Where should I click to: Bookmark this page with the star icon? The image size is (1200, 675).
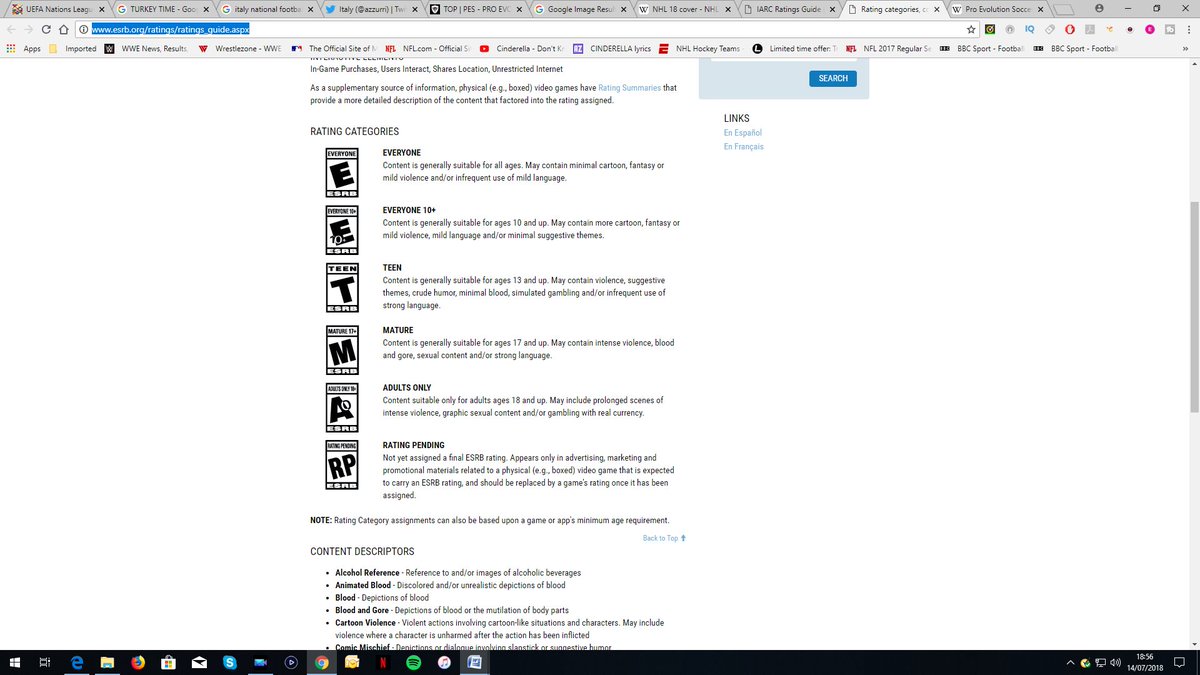971,30
